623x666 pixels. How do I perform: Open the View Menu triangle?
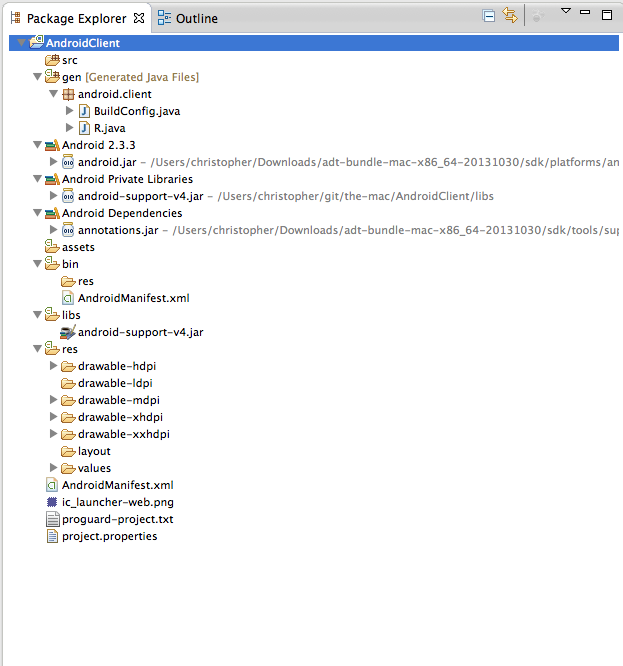tap(566, 11)
